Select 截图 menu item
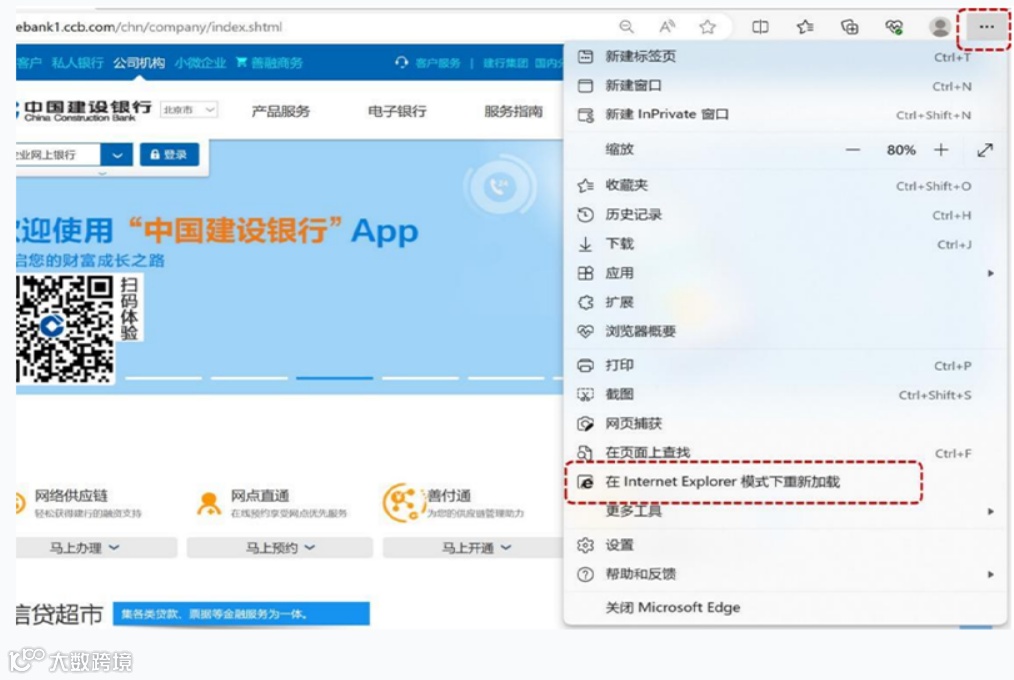The width and height of the screenshot is (1014, 680). click(784, 395)
